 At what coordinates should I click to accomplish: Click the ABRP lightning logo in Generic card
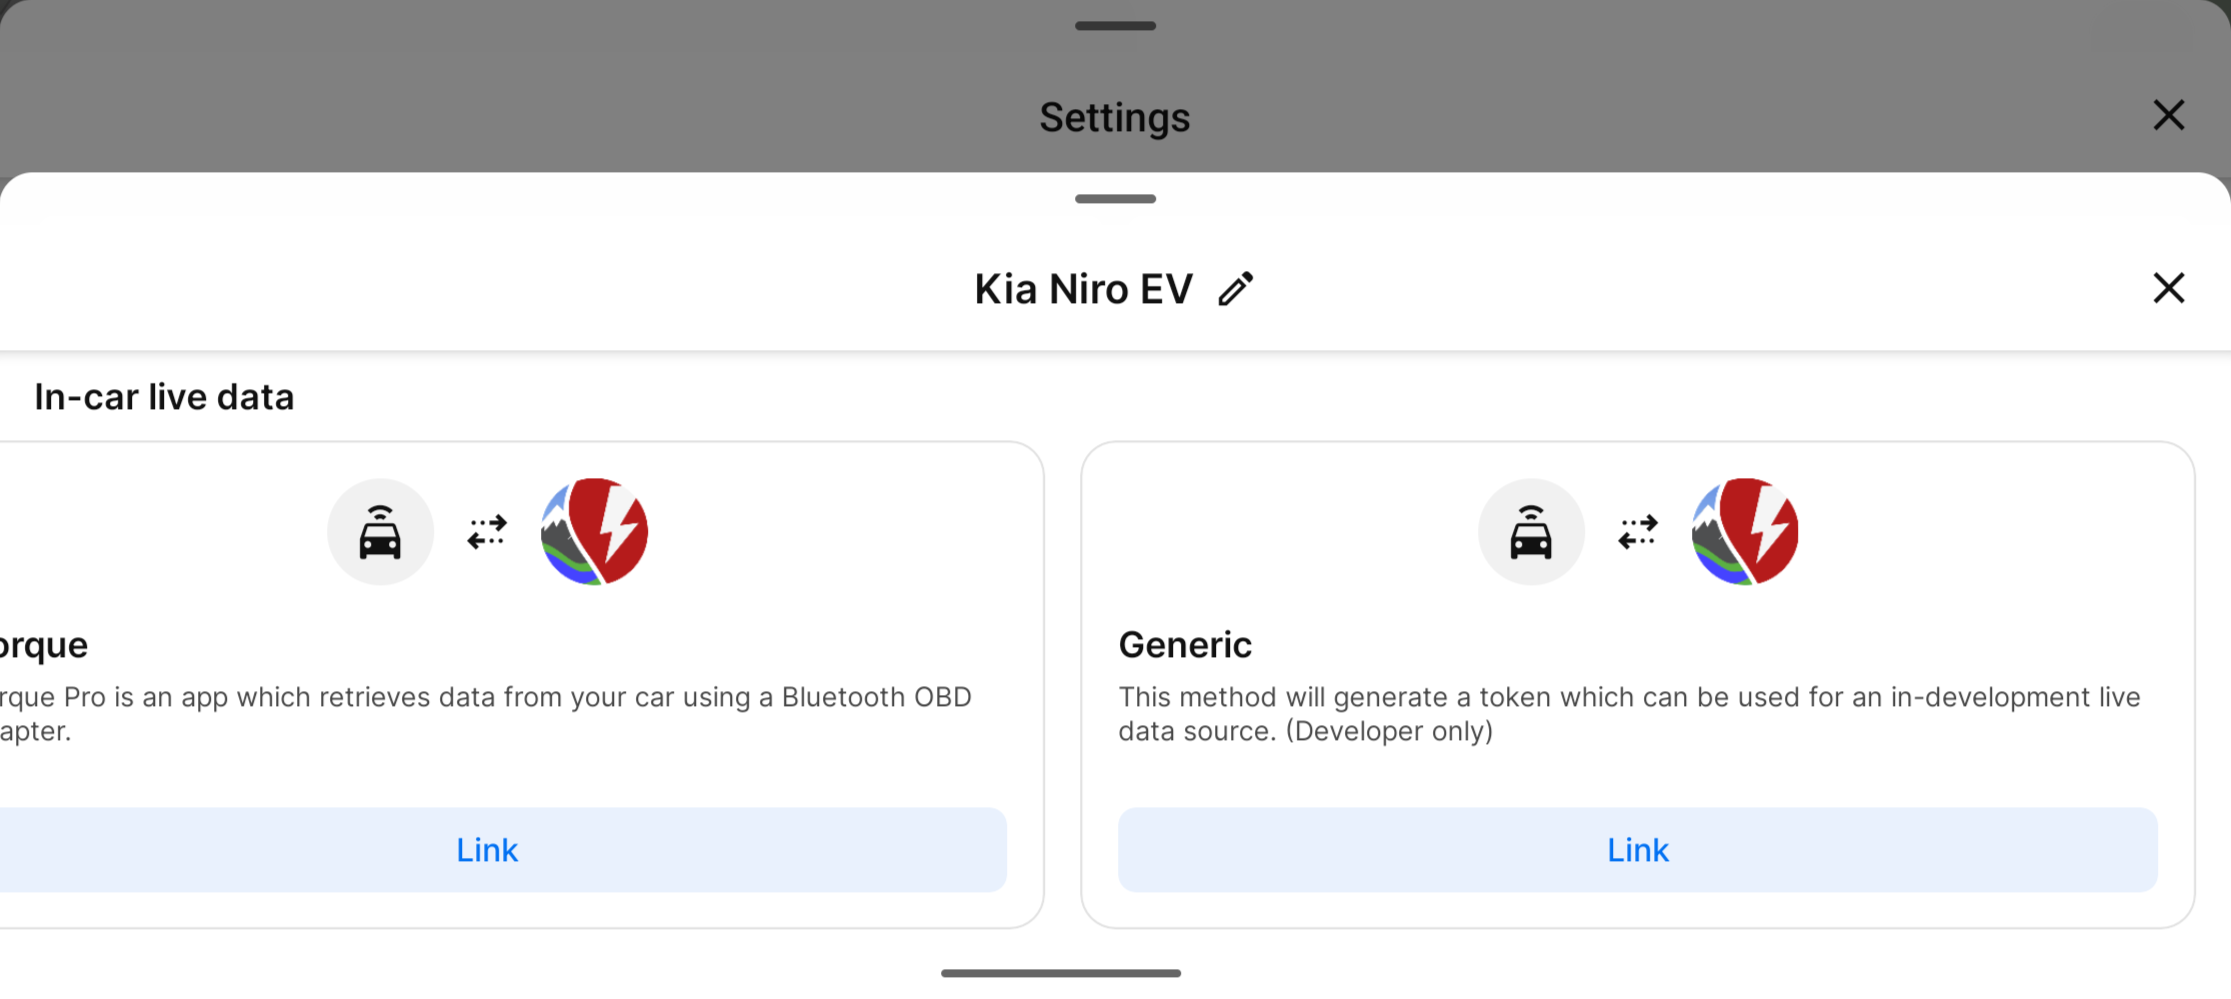click(1745, 532)
